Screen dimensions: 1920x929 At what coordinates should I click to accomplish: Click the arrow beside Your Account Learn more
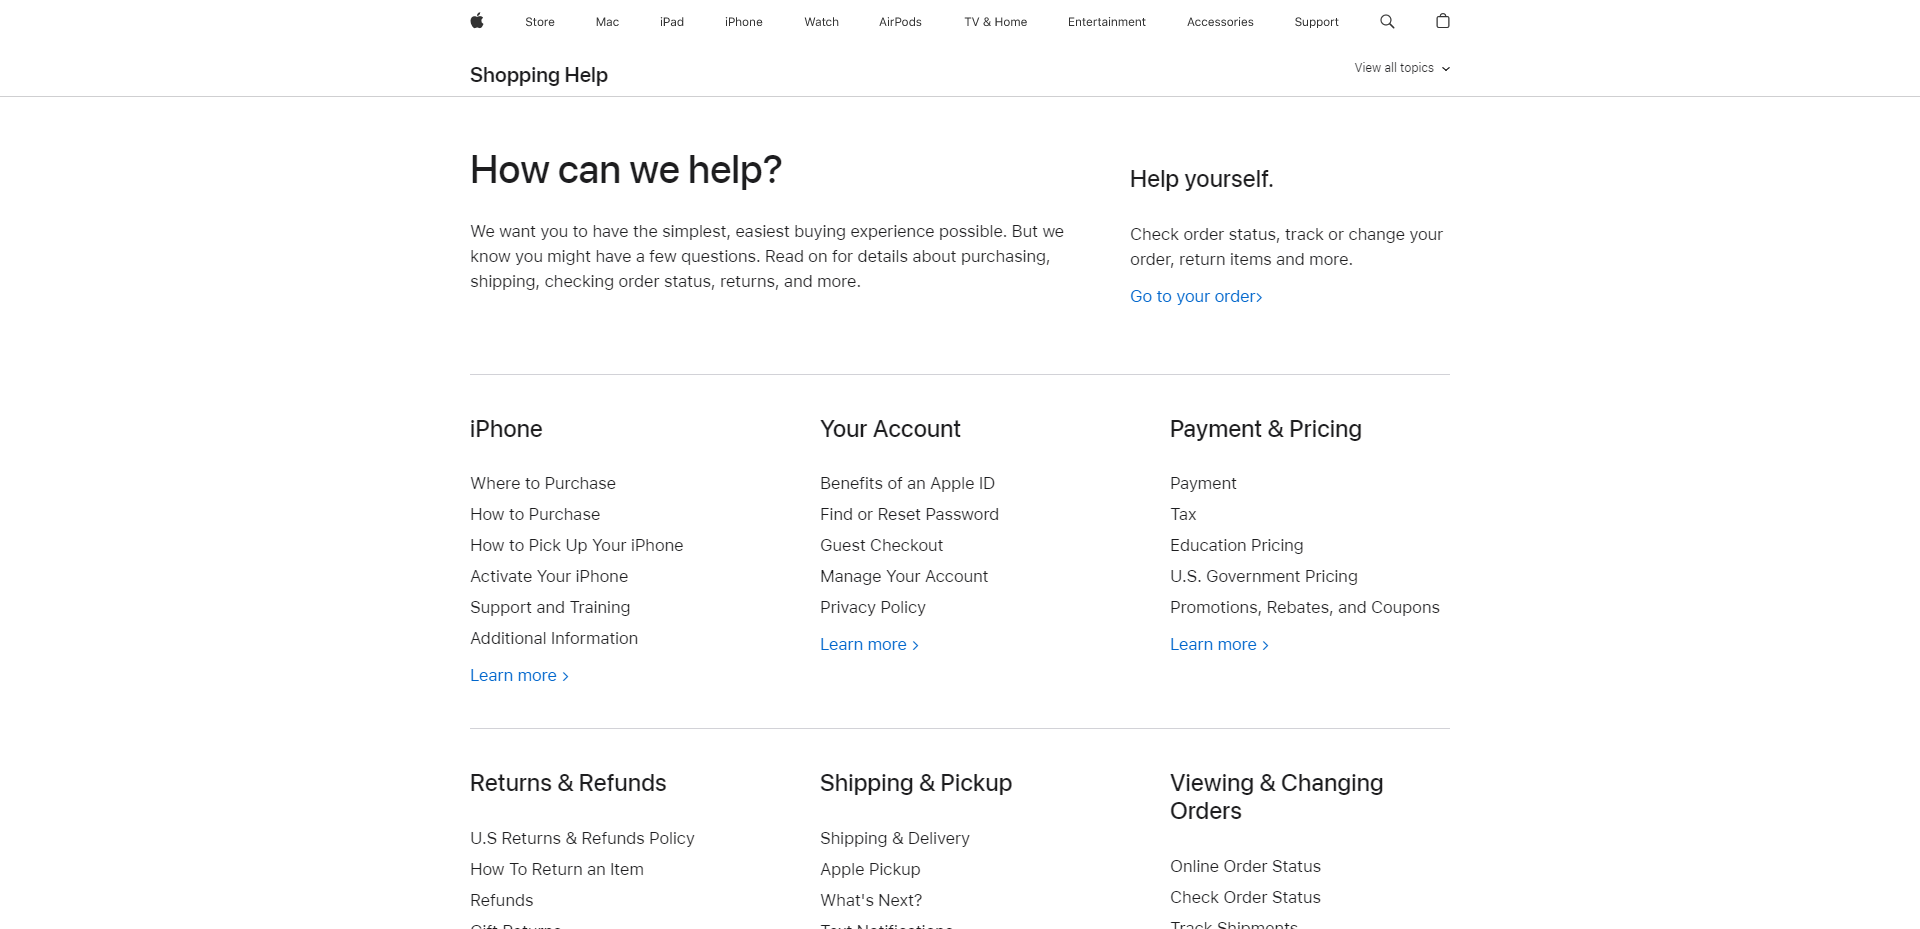(x=914, y=644)
